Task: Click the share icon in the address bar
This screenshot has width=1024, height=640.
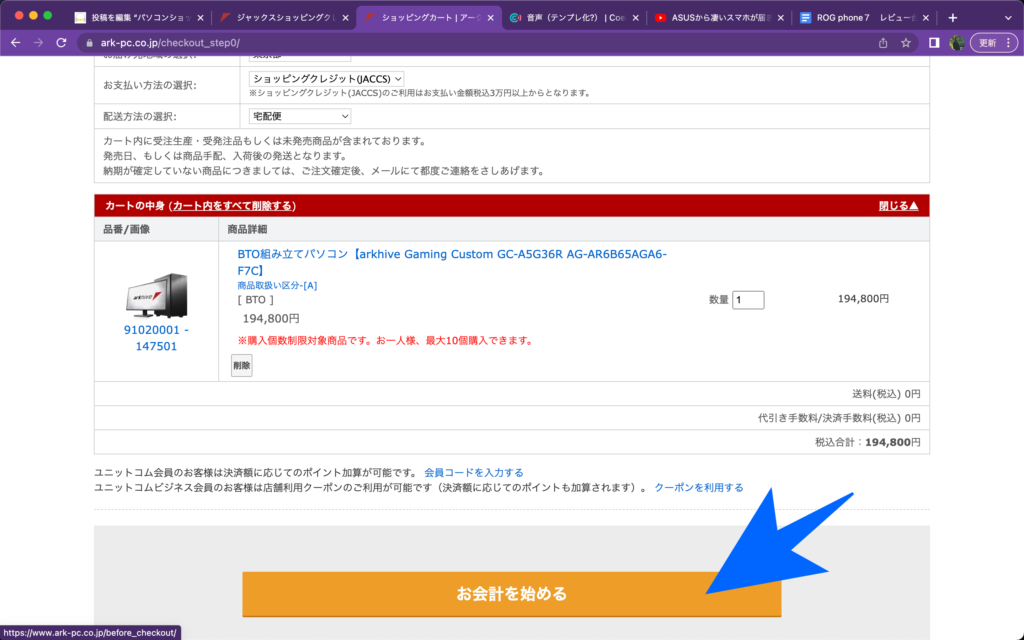Action: click(883, 43)
